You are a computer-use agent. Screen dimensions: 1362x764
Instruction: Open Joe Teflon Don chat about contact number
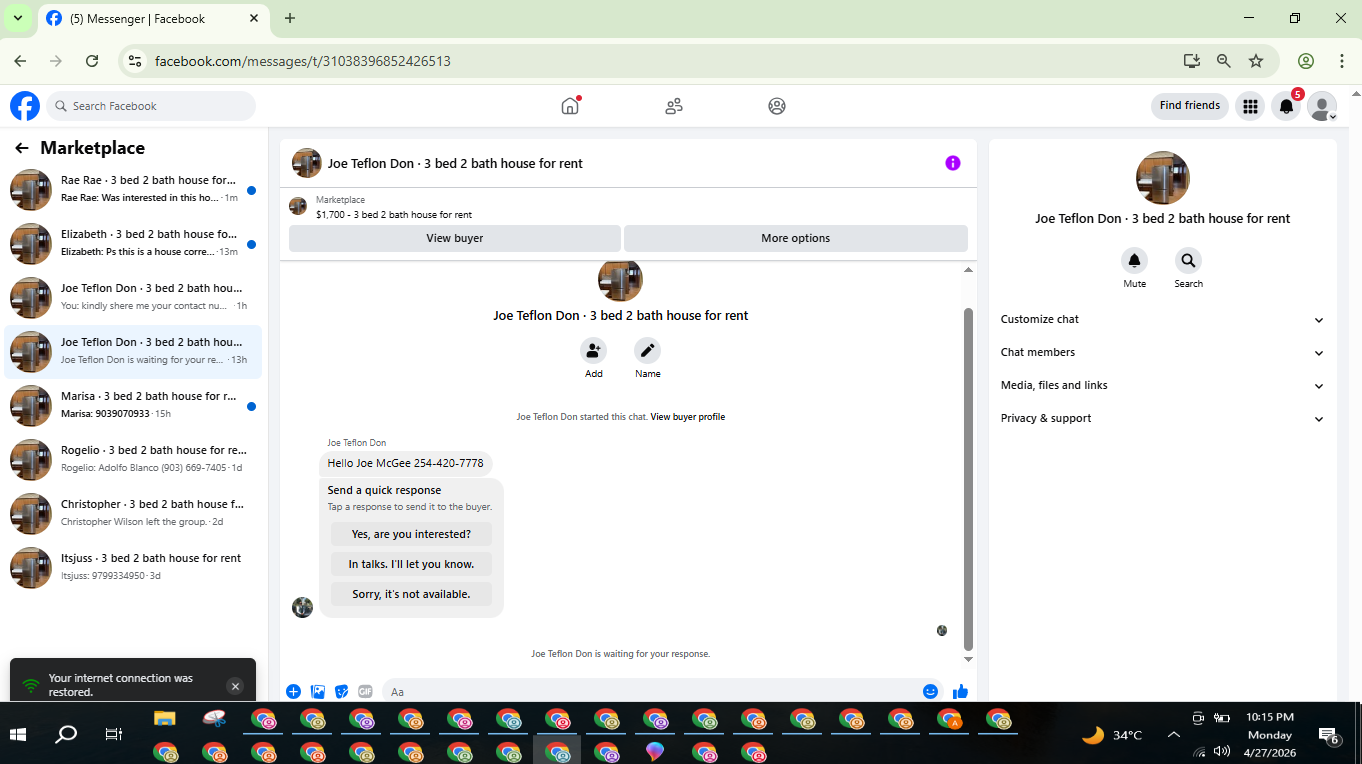point(133,297)
